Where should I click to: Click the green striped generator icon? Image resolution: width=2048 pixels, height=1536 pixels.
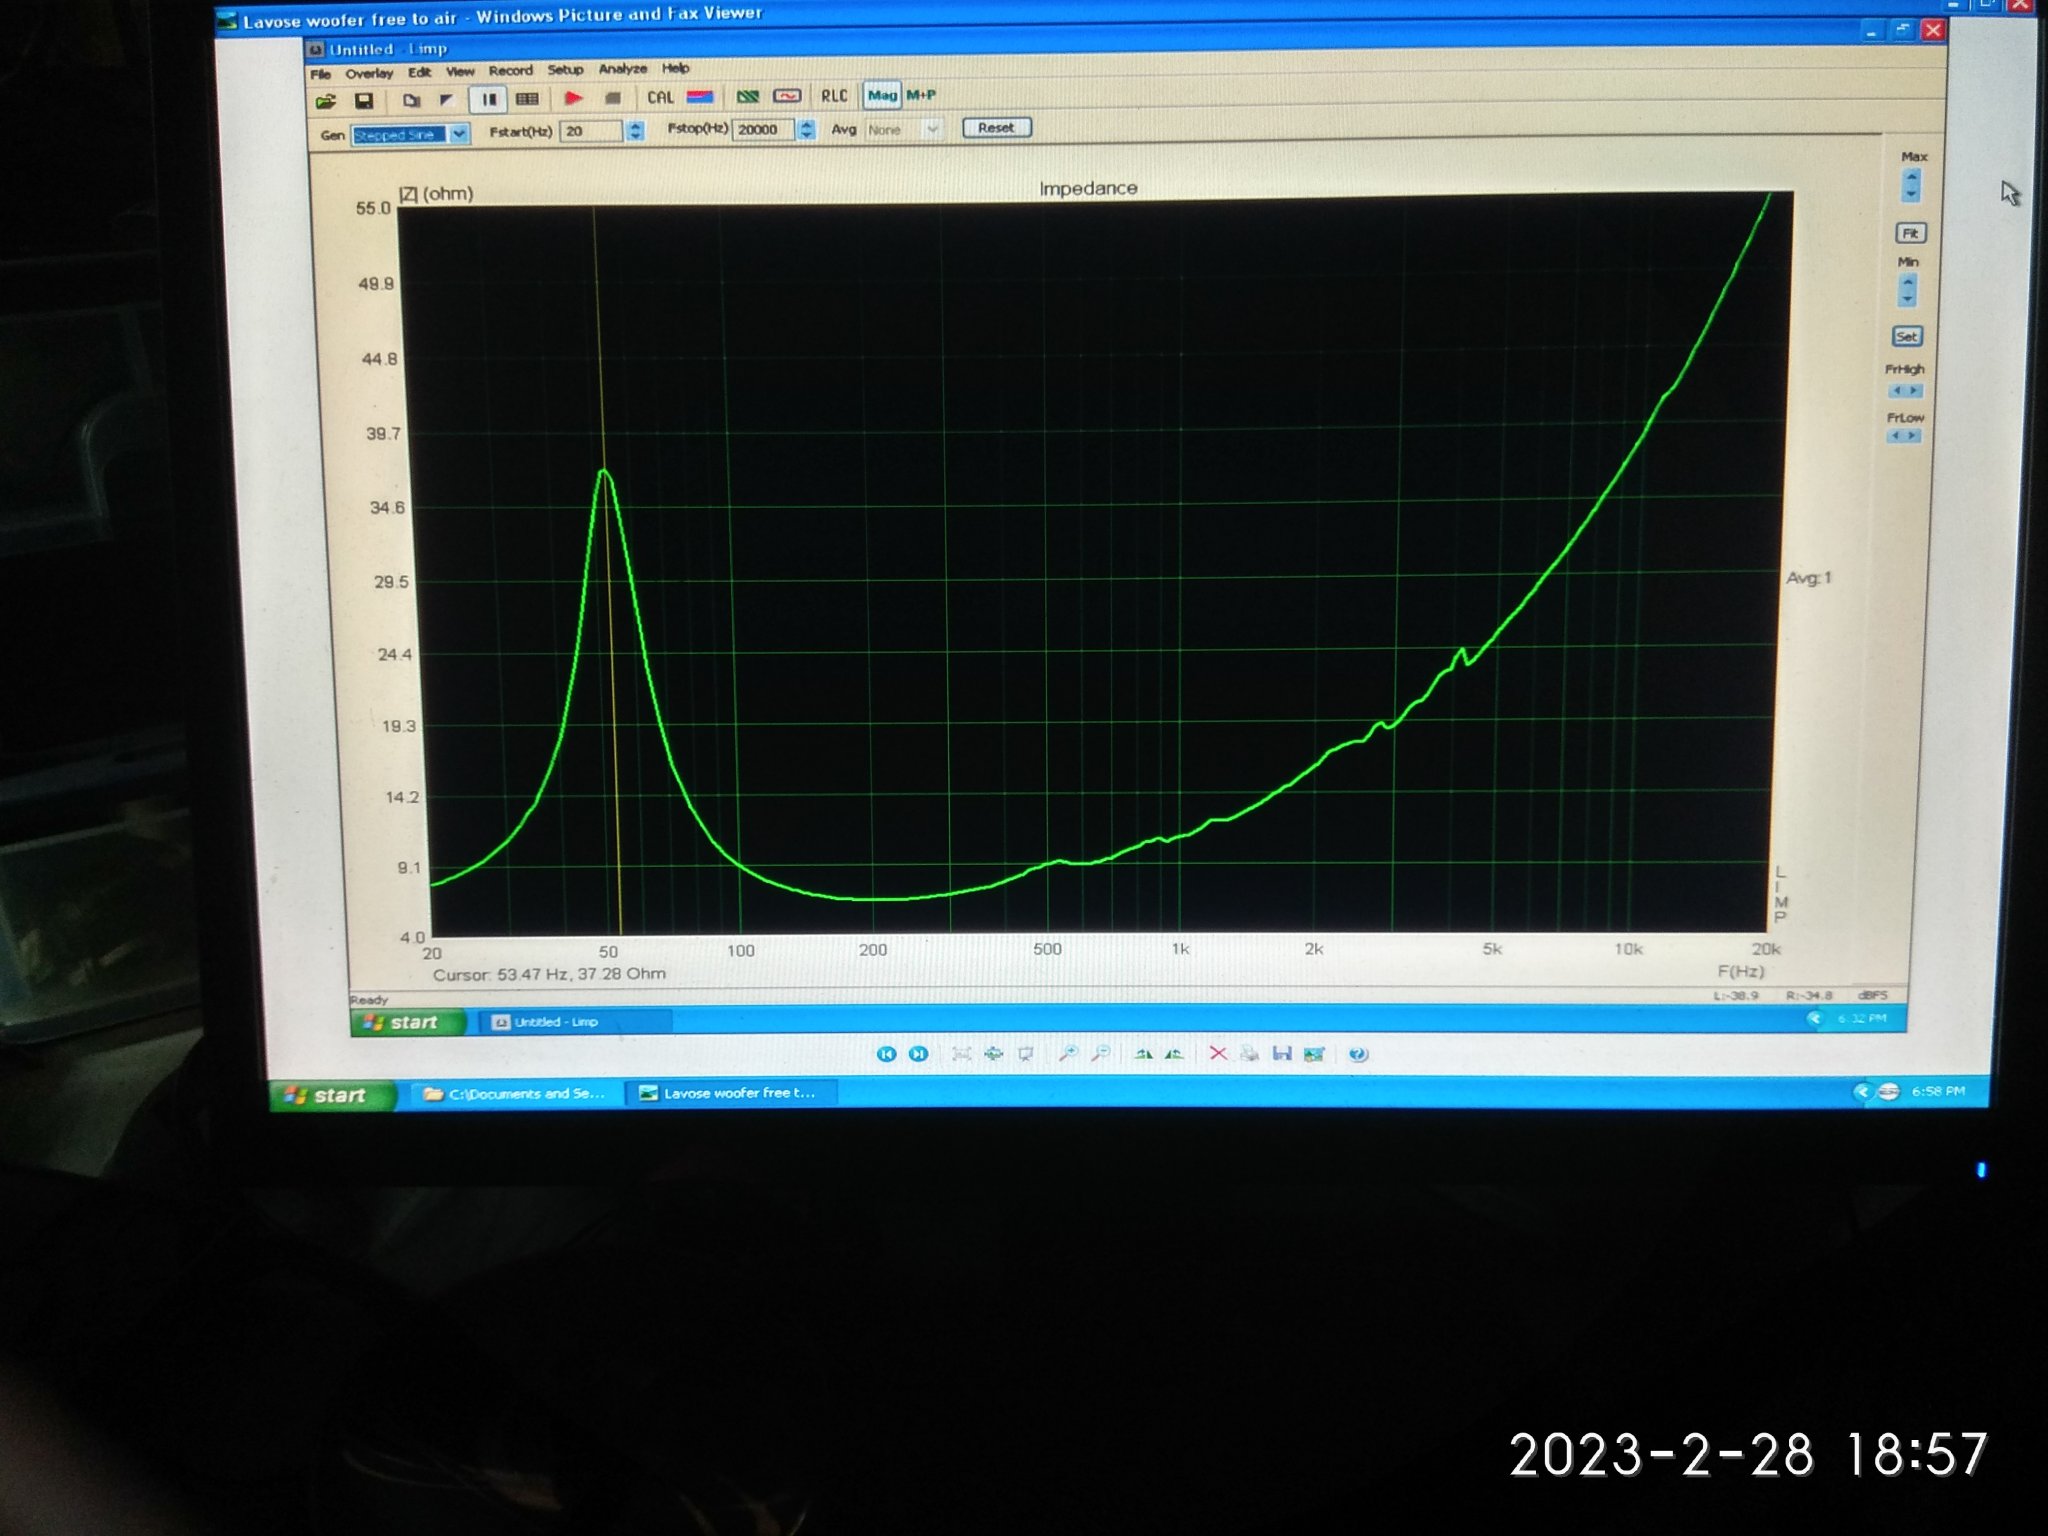point(748,96)
